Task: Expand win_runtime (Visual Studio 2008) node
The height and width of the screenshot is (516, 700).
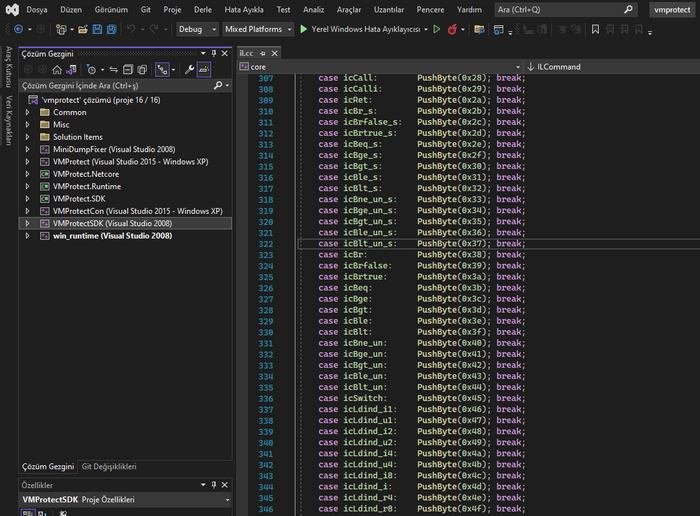Action: pos(28,236)
